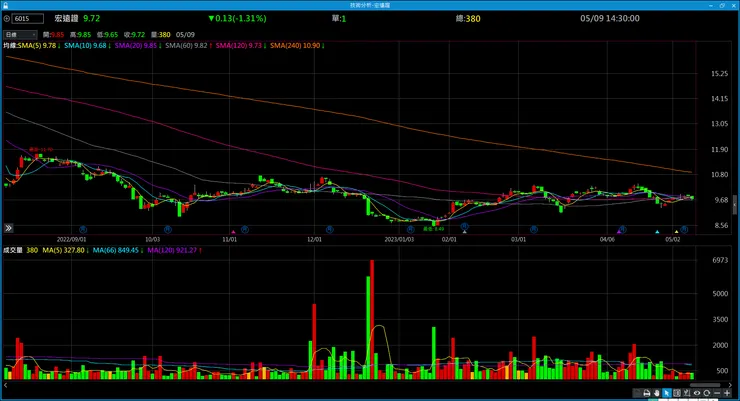The image size is (740, 401).
Task: Click the 收:9.72 close price value
Action: (135, 34)
